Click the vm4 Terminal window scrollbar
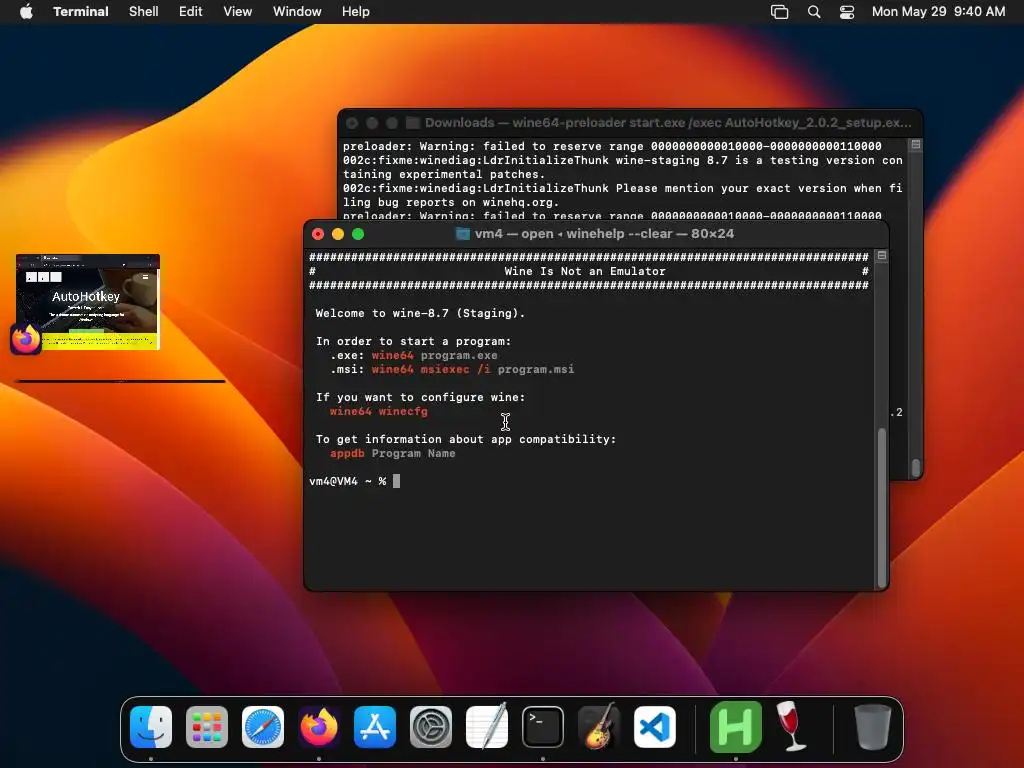 pos(882,507)
